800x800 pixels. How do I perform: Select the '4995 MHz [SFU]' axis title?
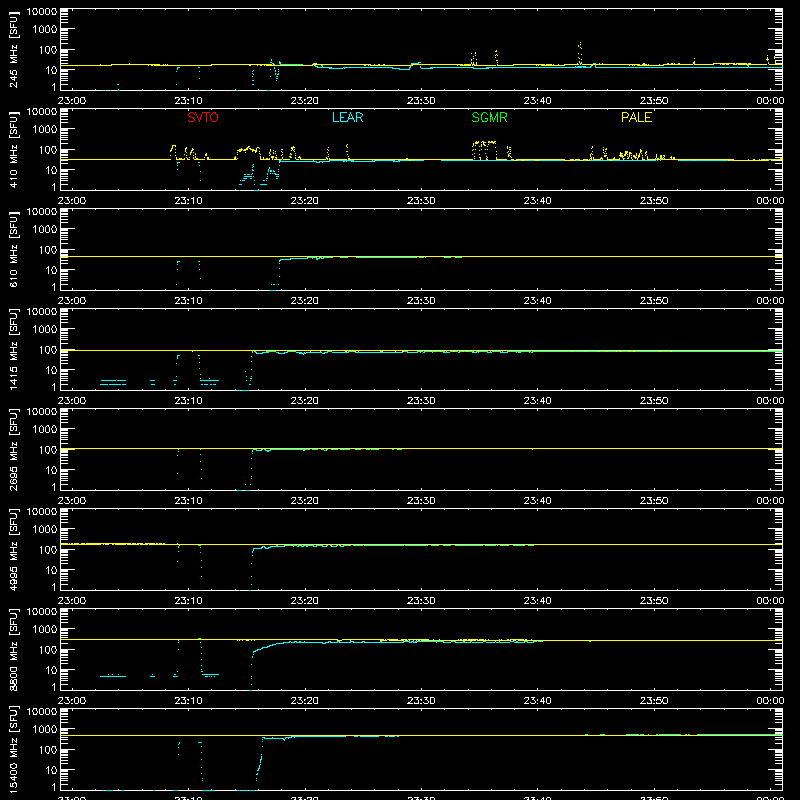pyautogui.click(x=14, y=549)
